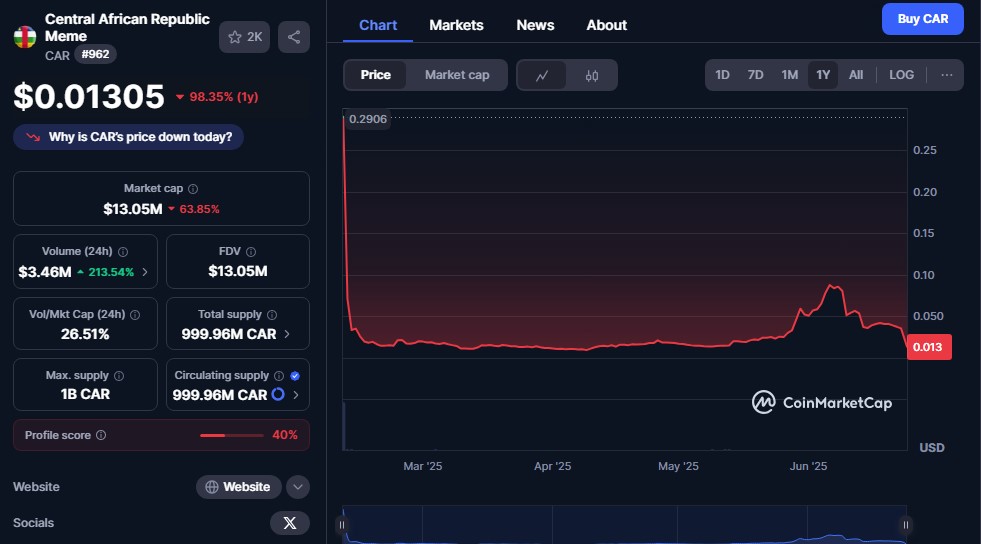Viewport: 981px width, 544px height.
Task: Click the 26.51% Vol/Mkt Cap value
Action: (85, 335)
